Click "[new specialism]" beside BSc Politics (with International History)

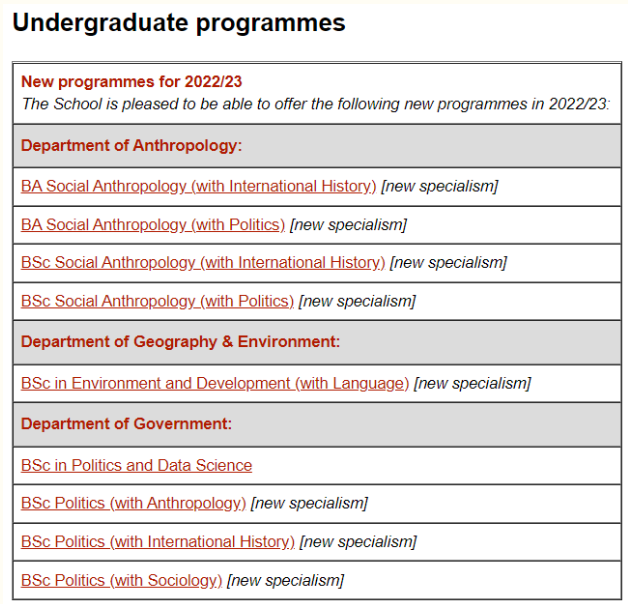(358, 542)
